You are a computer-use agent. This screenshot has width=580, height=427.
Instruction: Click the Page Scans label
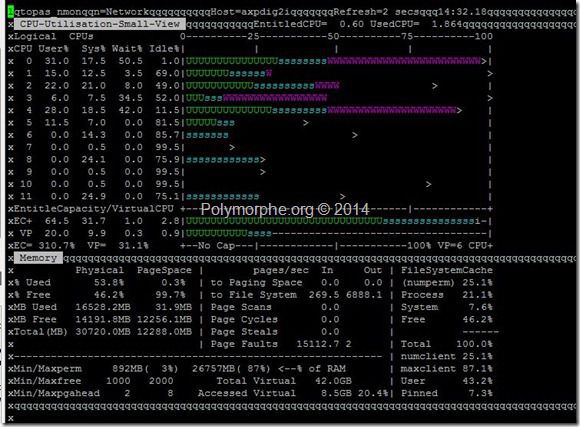coord(241,307)
